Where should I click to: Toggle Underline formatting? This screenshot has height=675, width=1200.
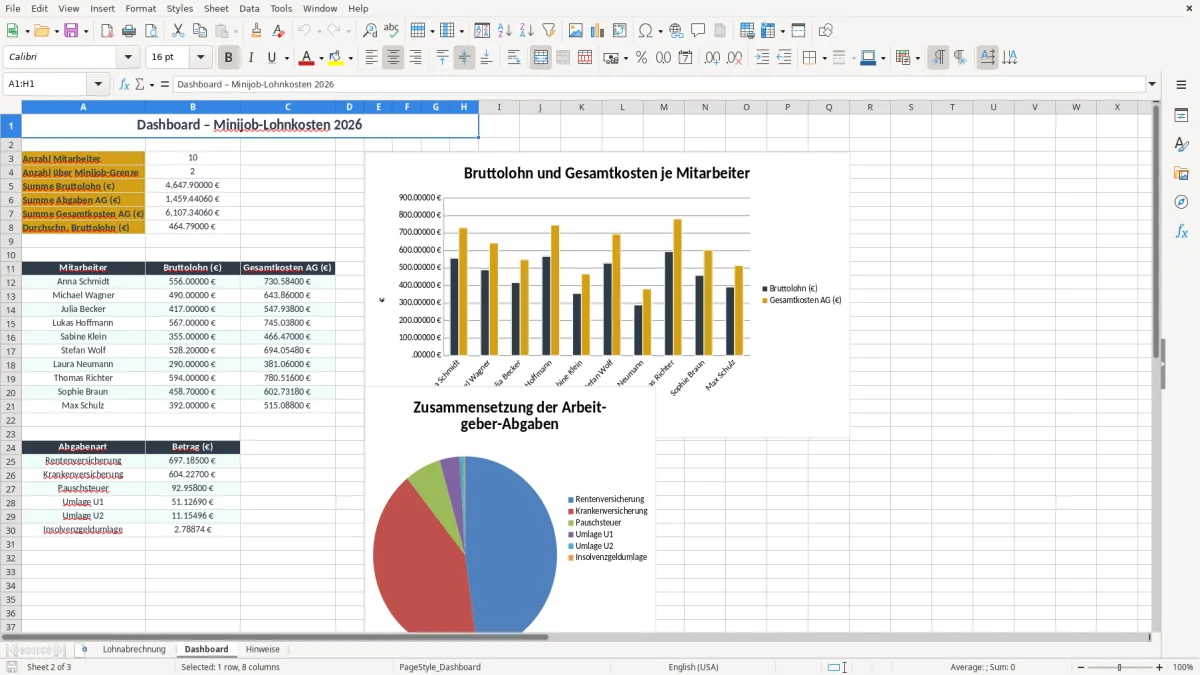(x=272, y=58)
